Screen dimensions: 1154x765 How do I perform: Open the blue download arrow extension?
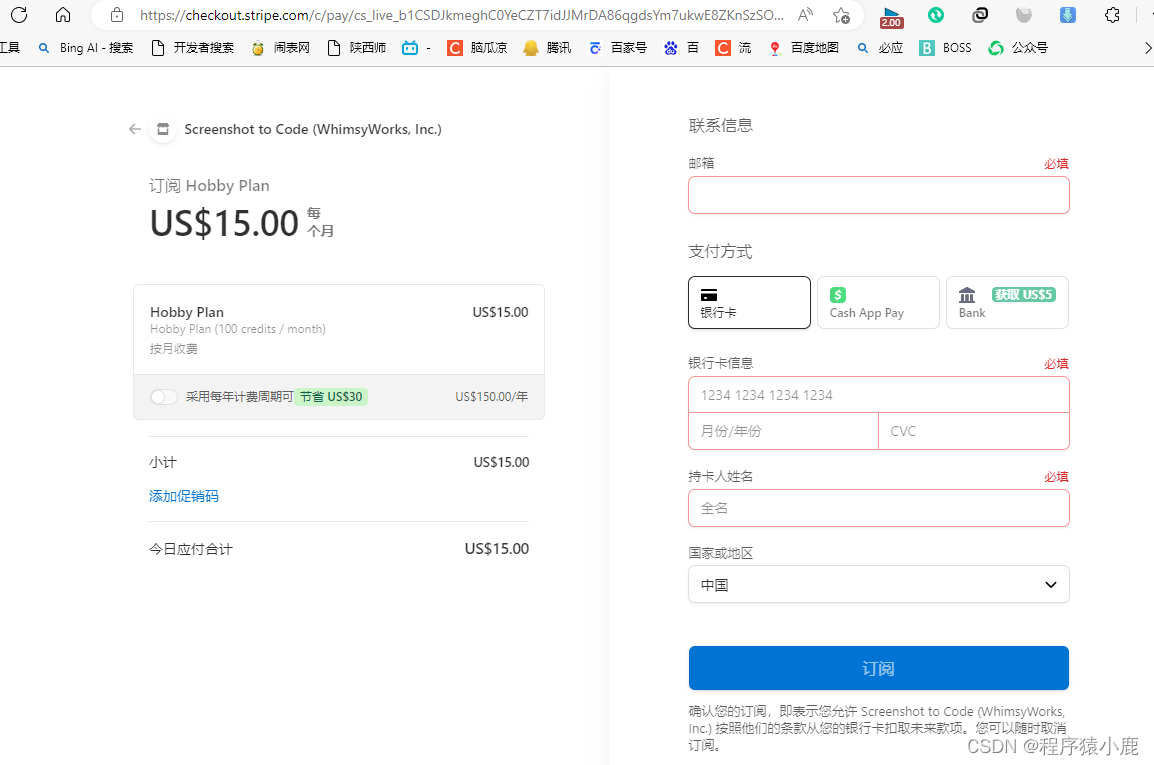point(1068,15)
